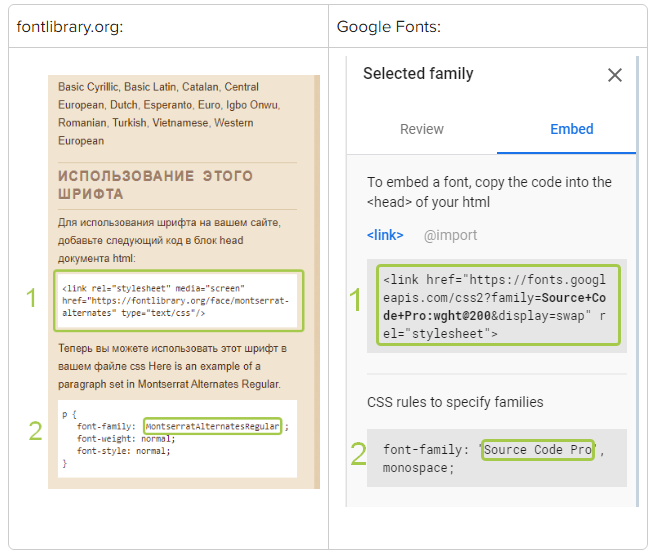Click the fontlibrary stylesheet link code box
This screenshot has height=555, width=657.
point(178,300)
